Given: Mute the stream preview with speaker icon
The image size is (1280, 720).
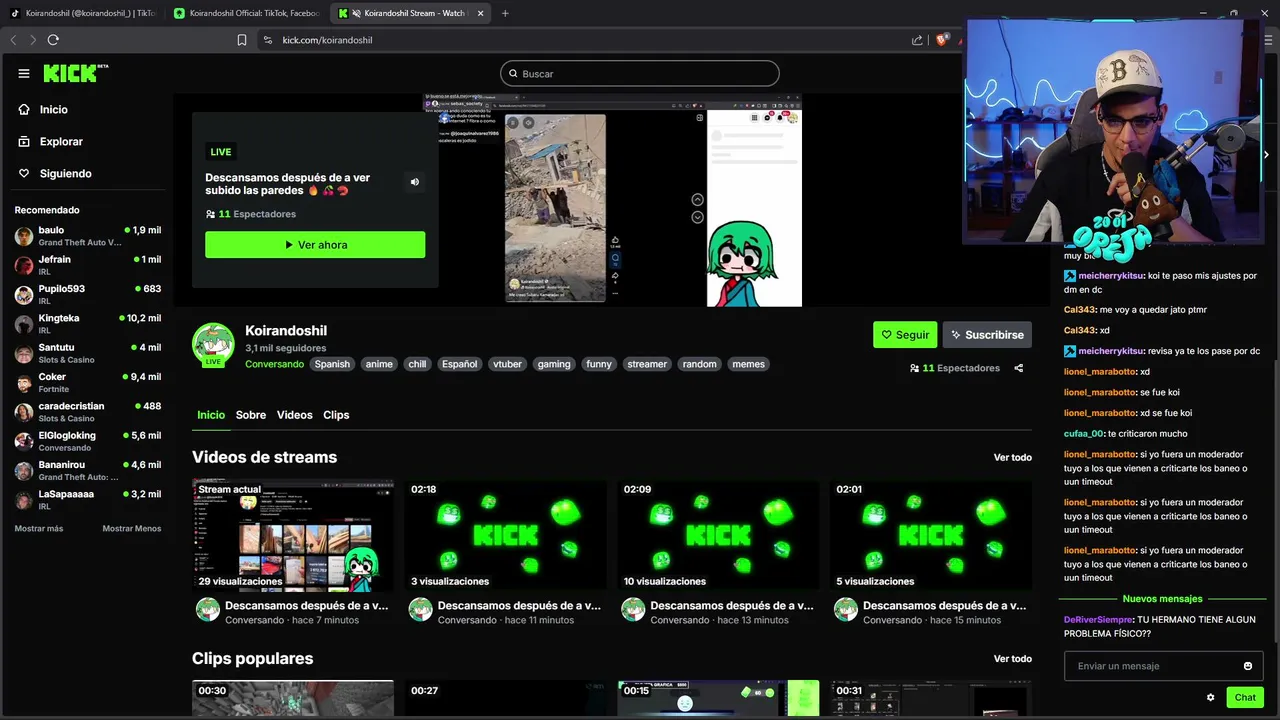Looking at the screenshot, I should pyautogui.click(x=415, y=182).
